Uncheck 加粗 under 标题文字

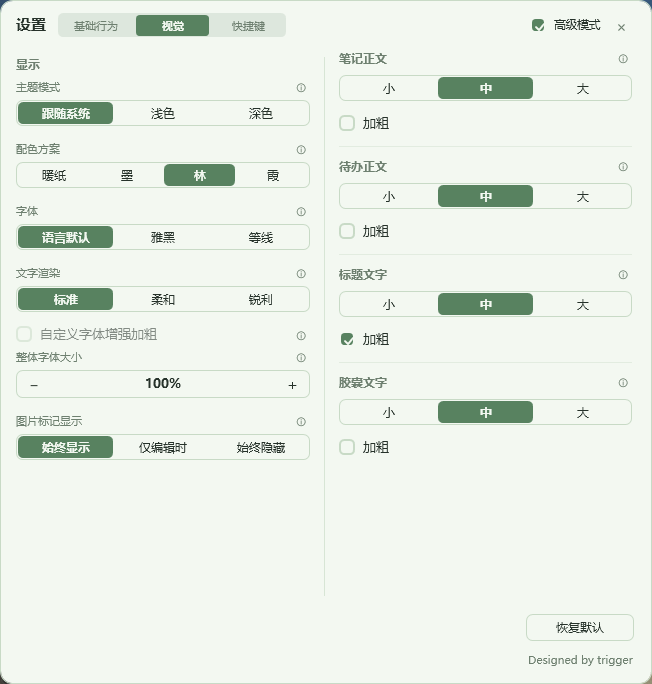[x=347, y=339]
